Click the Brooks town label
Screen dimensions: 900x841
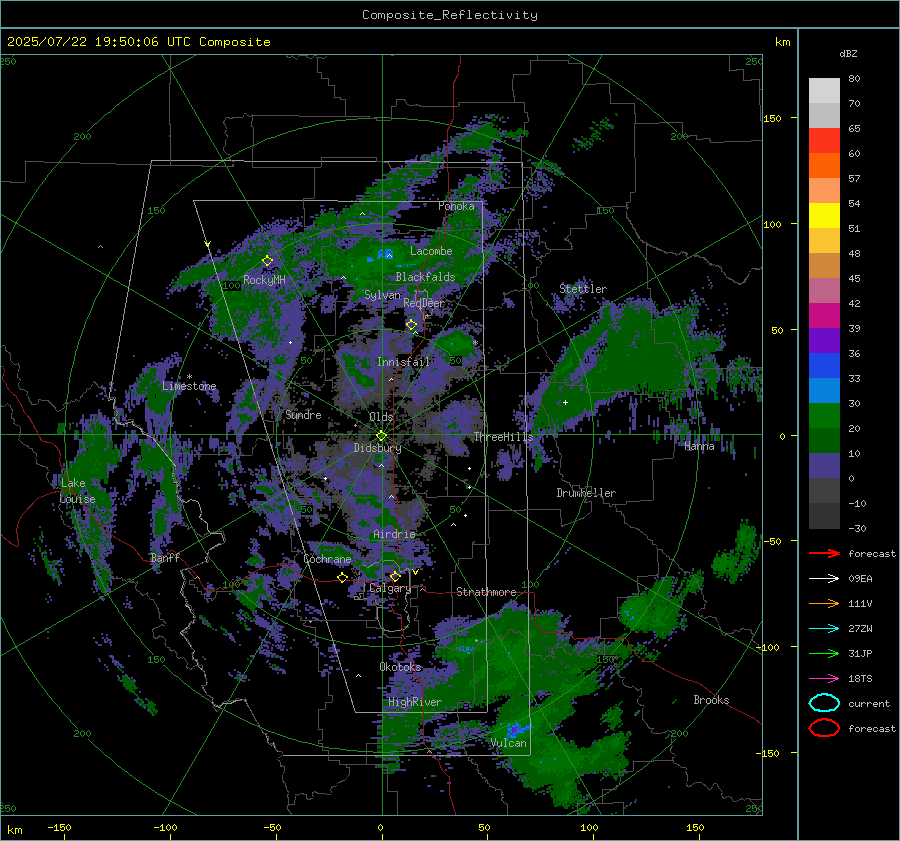click(x=711, y=700)
